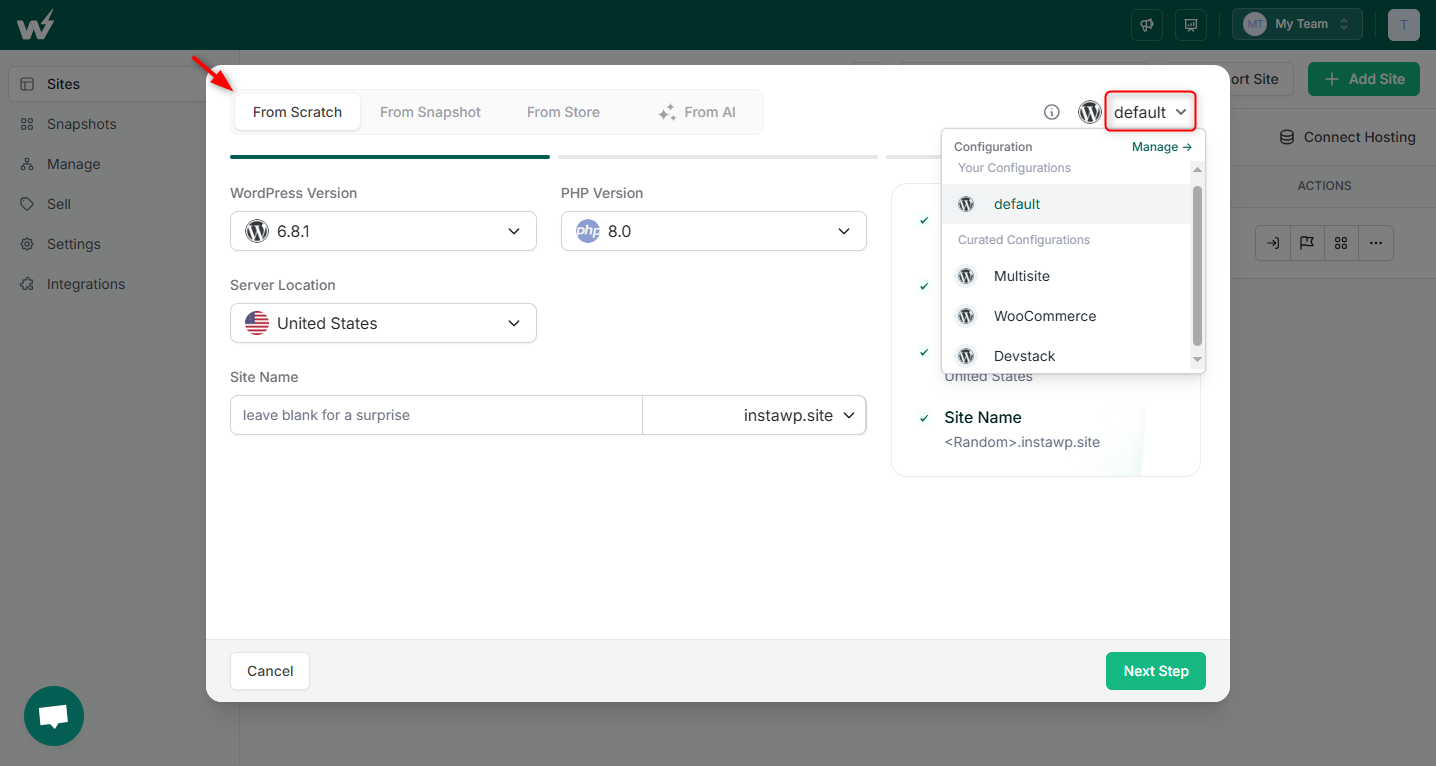
Task: Click the flag icon in Actions row
Action: point(1306,243)
